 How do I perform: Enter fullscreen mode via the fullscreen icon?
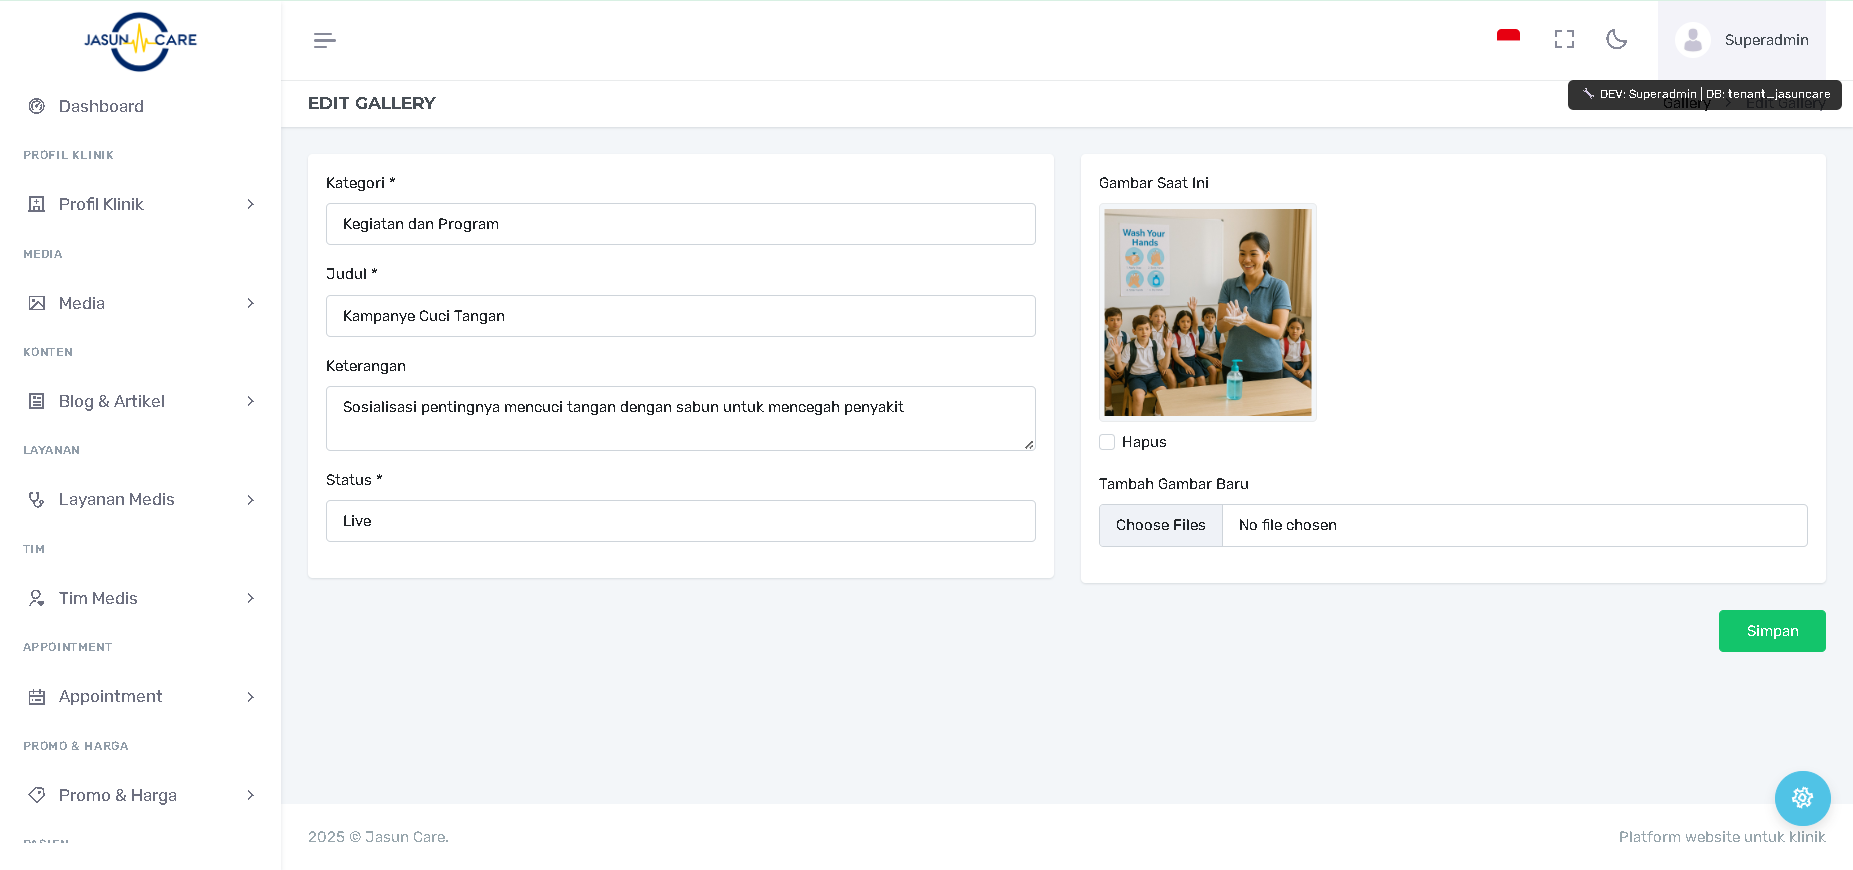pyautogui.click(x=1564, y=39)
